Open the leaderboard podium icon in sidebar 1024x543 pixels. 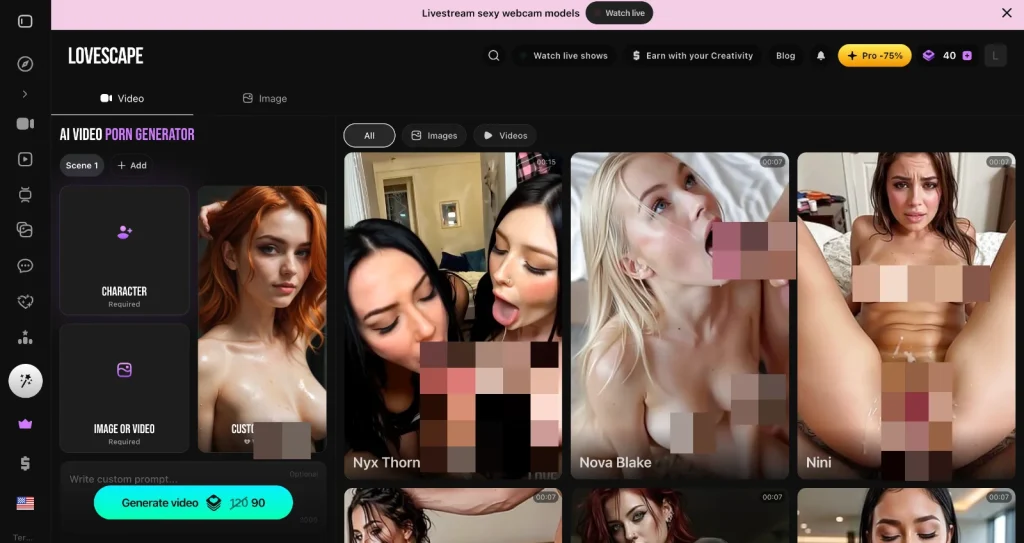(25, 338)
